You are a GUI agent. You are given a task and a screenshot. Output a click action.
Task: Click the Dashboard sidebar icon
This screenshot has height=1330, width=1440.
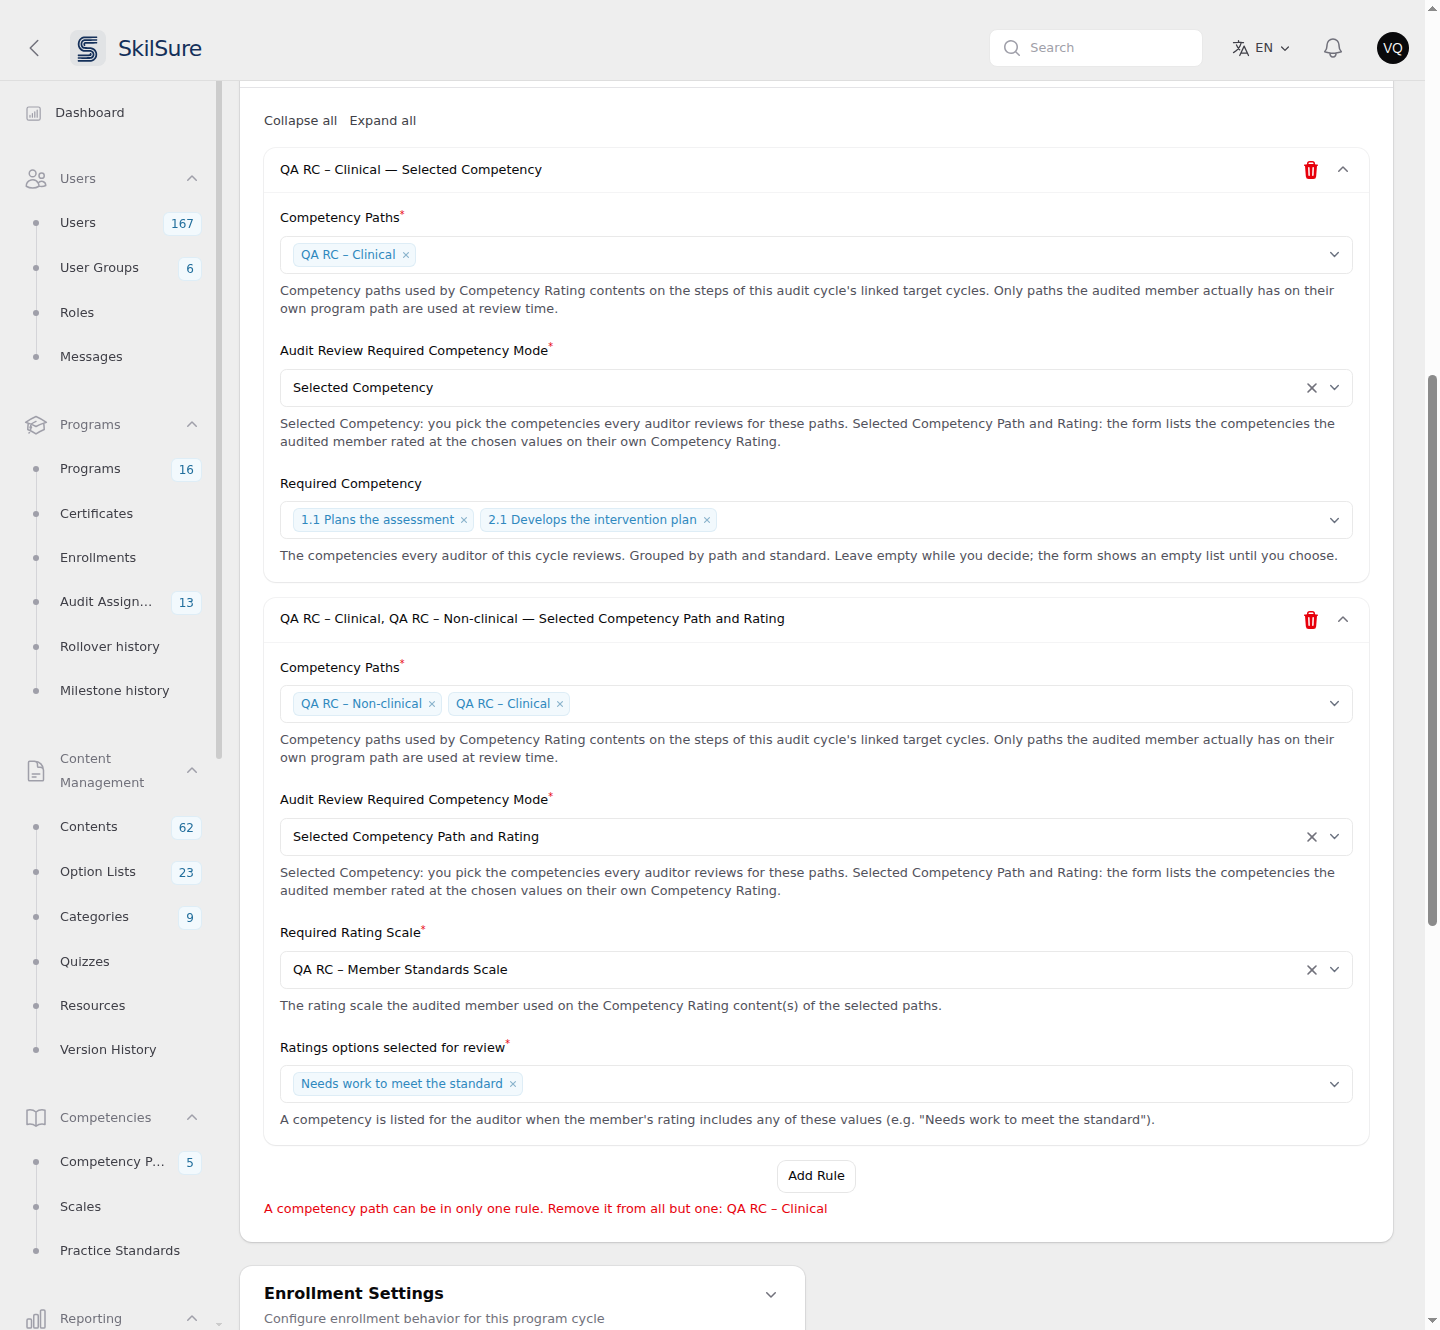34,113
